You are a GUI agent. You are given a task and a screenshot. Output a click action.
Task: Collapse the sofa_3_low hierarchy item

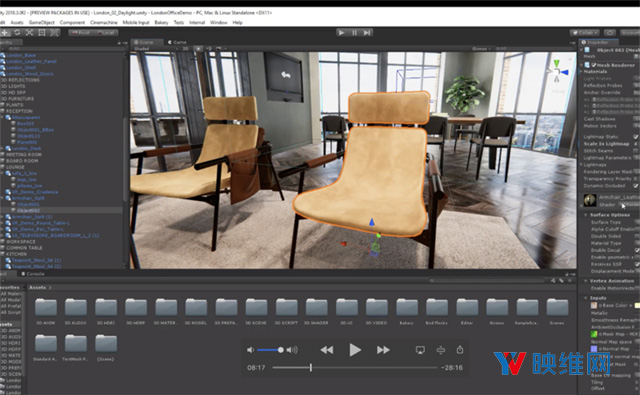[2, 173]
